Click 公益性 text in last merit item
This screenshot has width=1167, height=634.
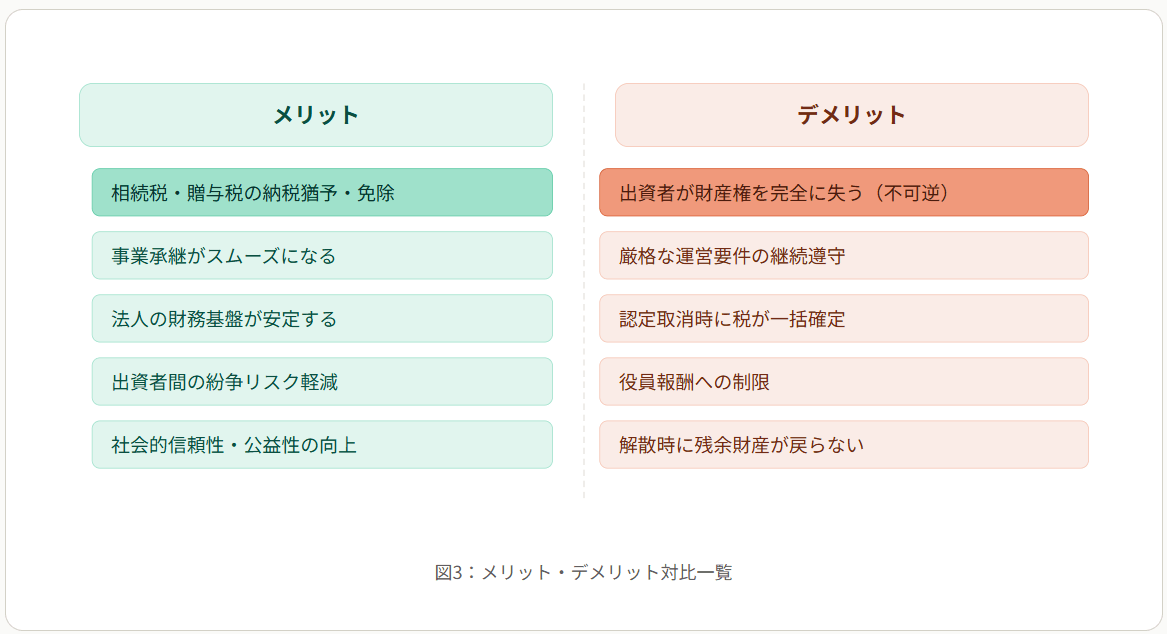[x=272, y=445]
